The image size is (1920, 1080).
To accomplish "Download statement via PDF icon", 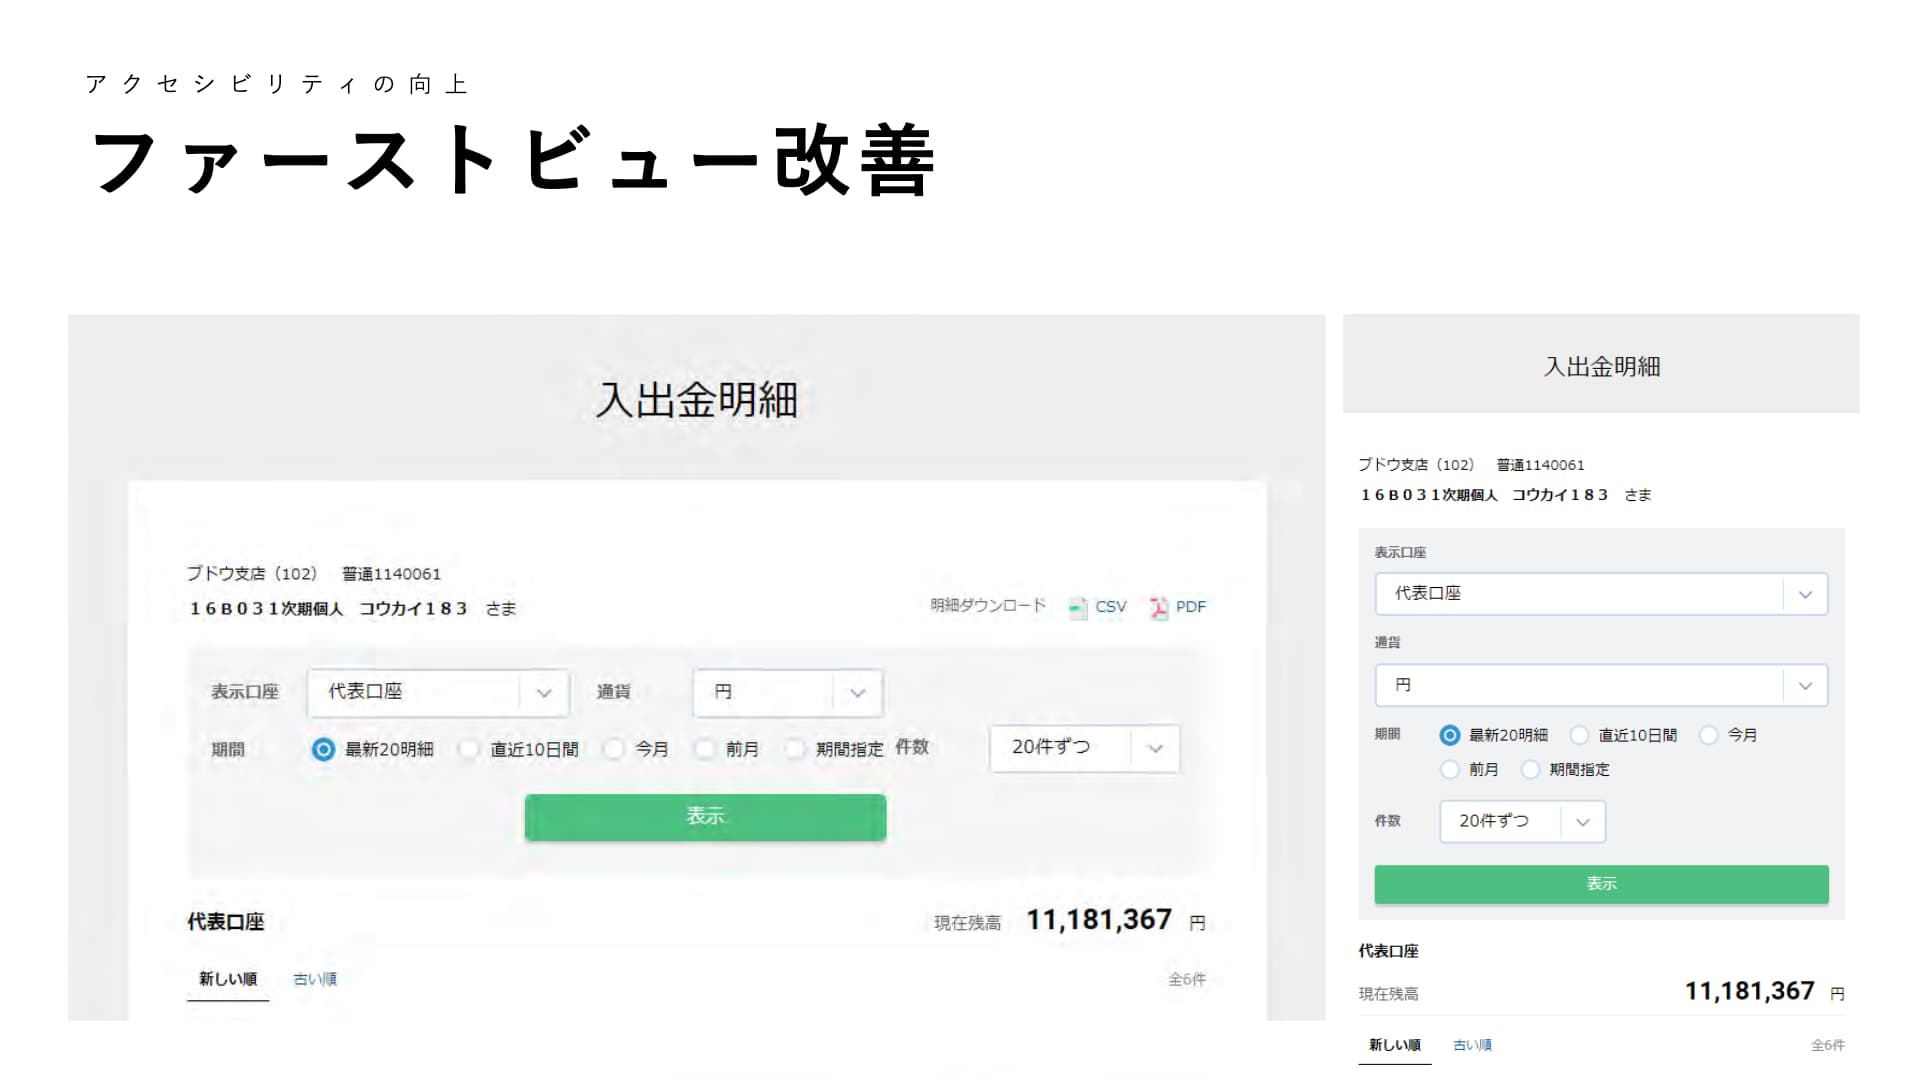I will coord(1159,607).
